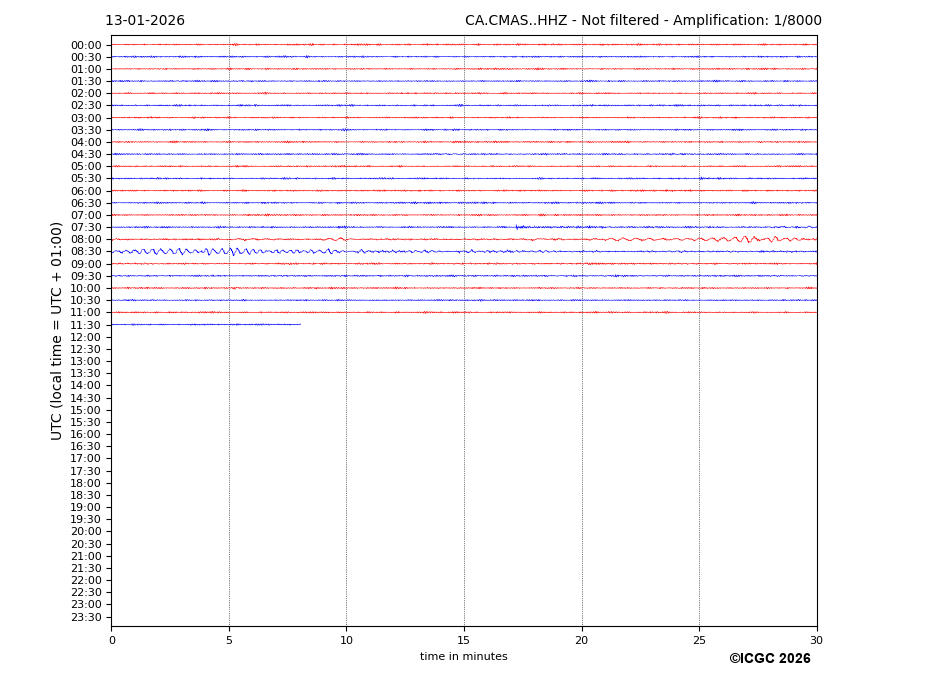Click the right end of the partial 11:30 trace
The image size is (927, 696).
tap(299, 324)
